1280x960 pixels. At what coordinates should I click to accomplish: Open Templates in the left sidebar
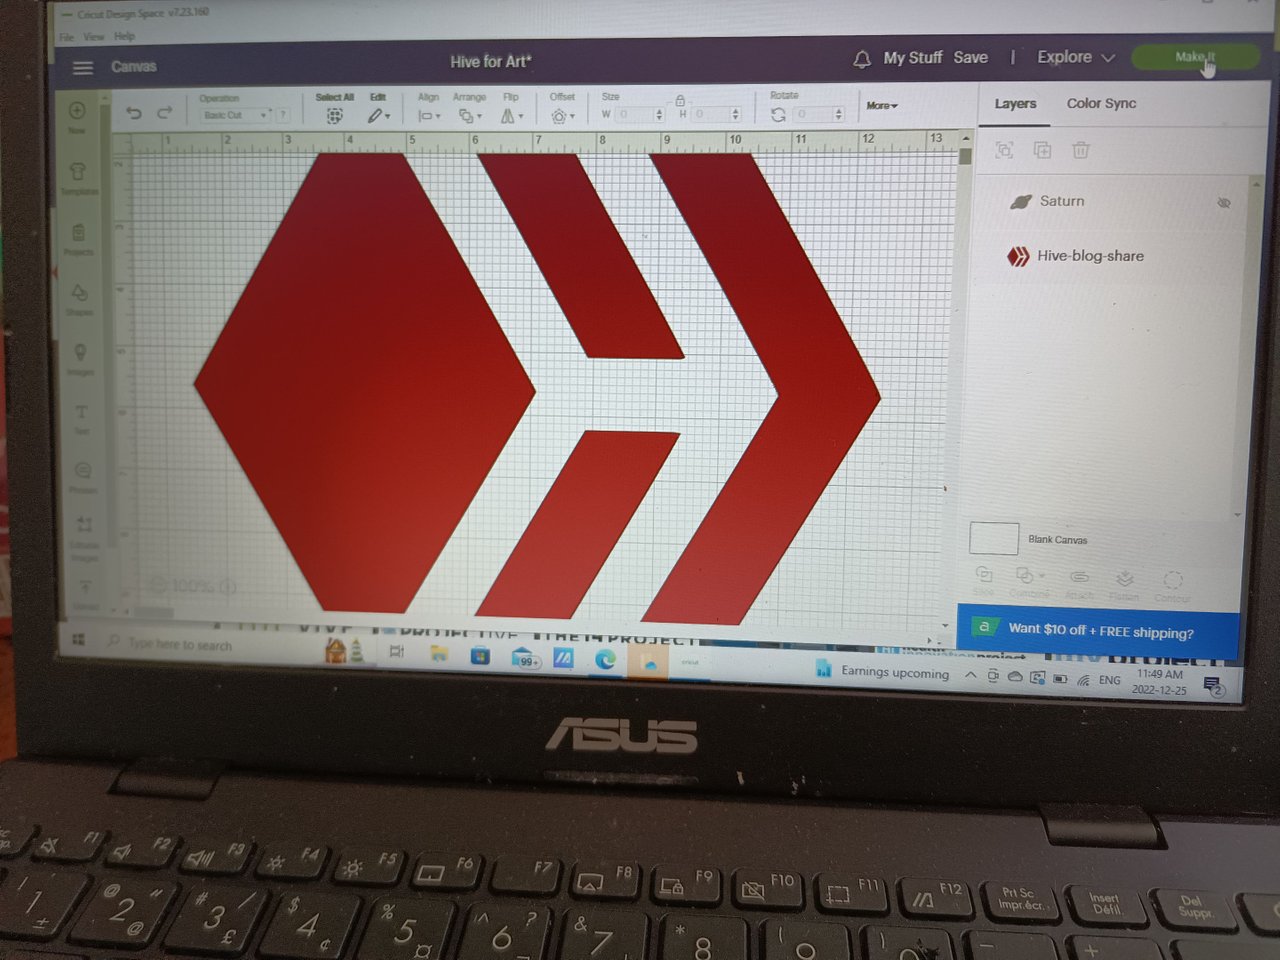click(x=78, y=178)
